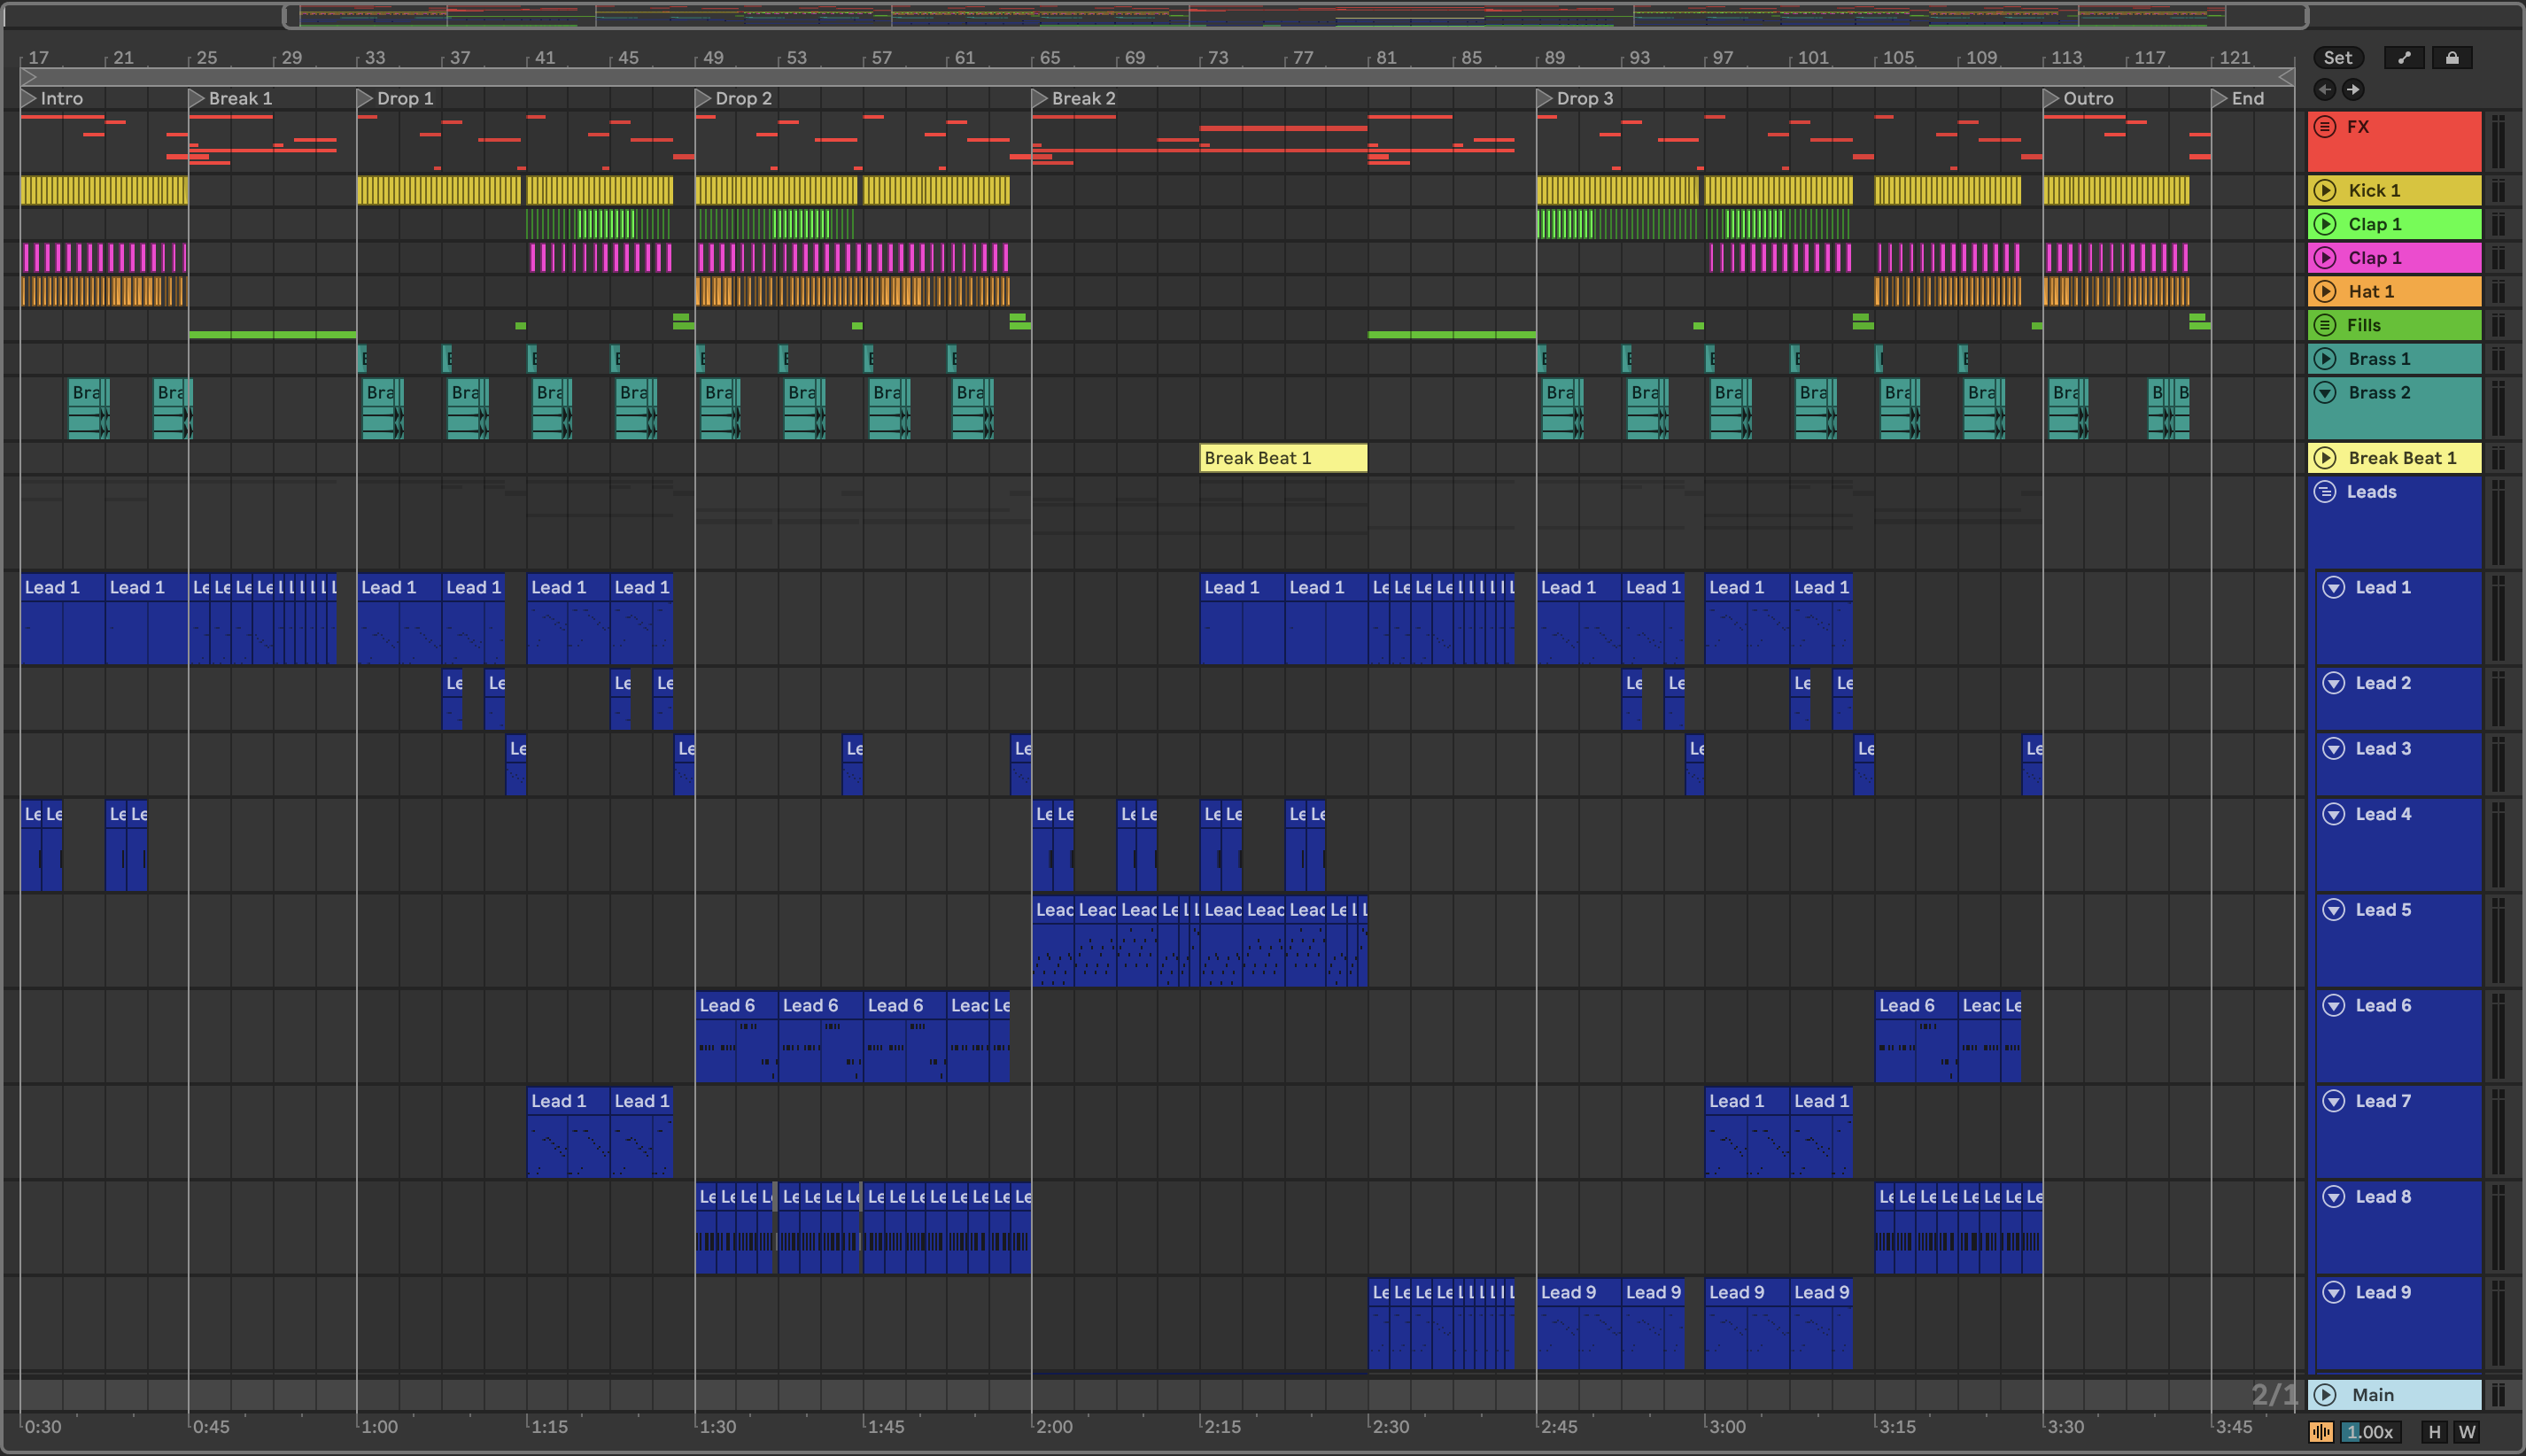2526x1456 pixels.
Task: Unfold the Break Beat 1 track
Action: [x=2325, y=458]
